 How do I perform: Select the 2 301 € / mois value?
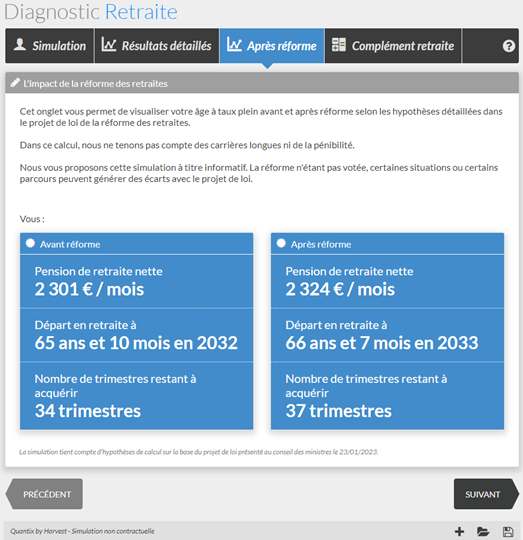89,289
